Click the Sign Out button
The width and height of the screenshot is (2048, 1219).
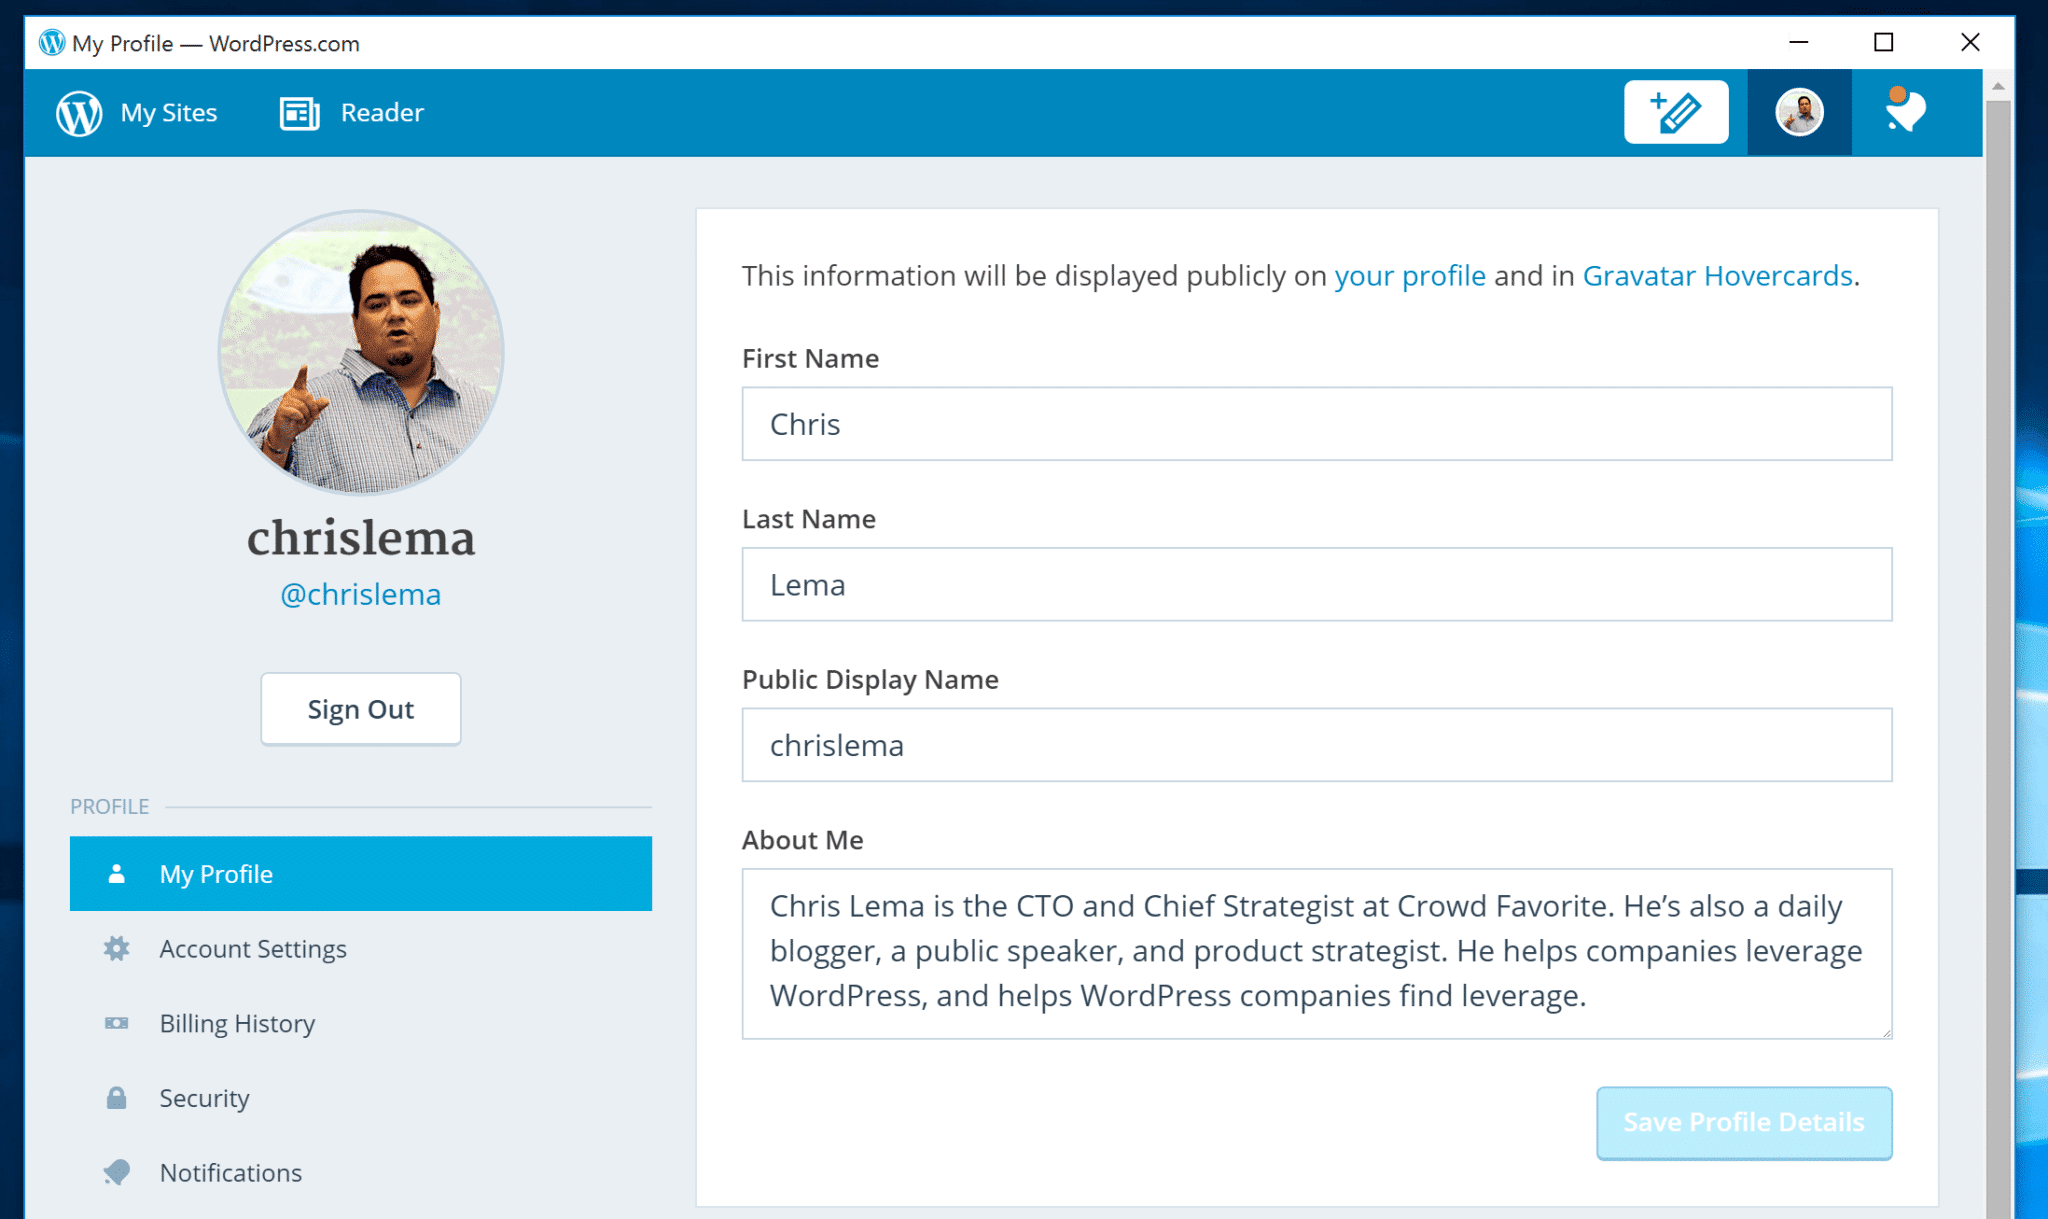360,708
